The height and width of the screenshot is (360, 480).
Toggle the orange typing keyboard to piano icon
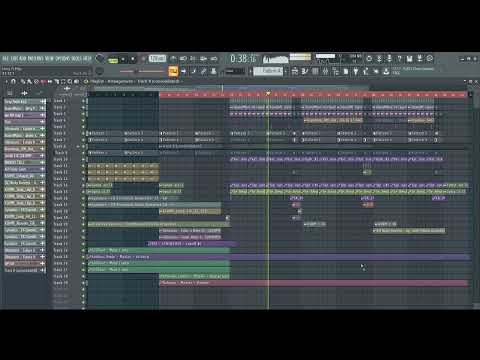173,71
